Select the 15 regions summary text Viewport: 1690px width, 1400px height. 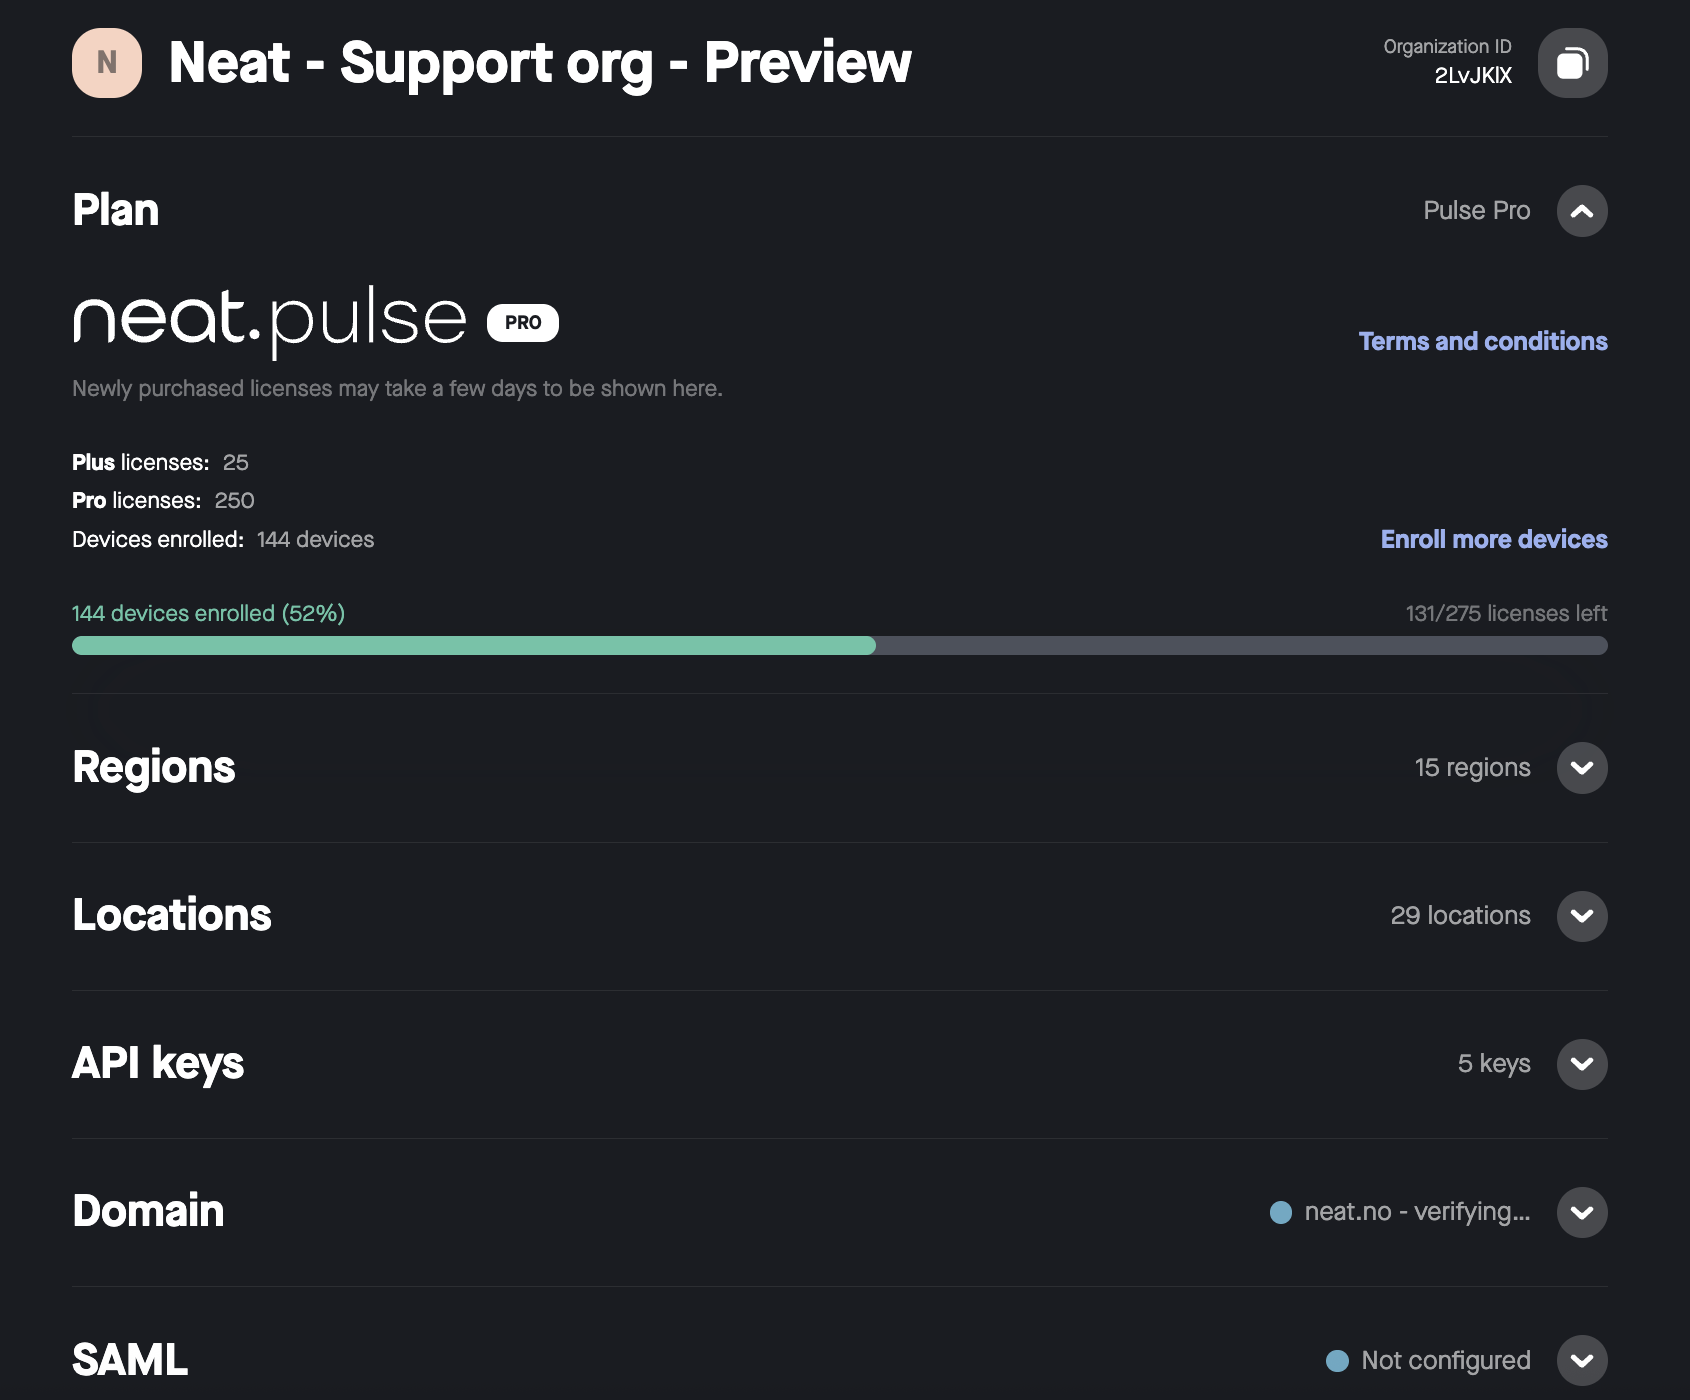1472,767
